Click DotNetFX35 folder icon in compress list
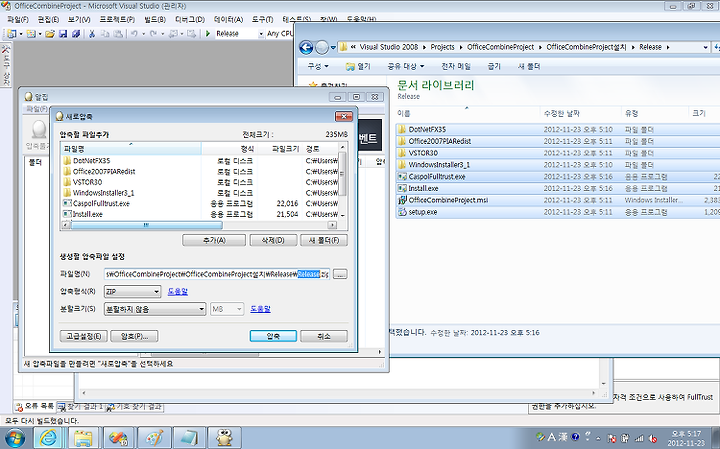Image resolution: width=720 pixels, height=449 pixels. pos(67,161)
